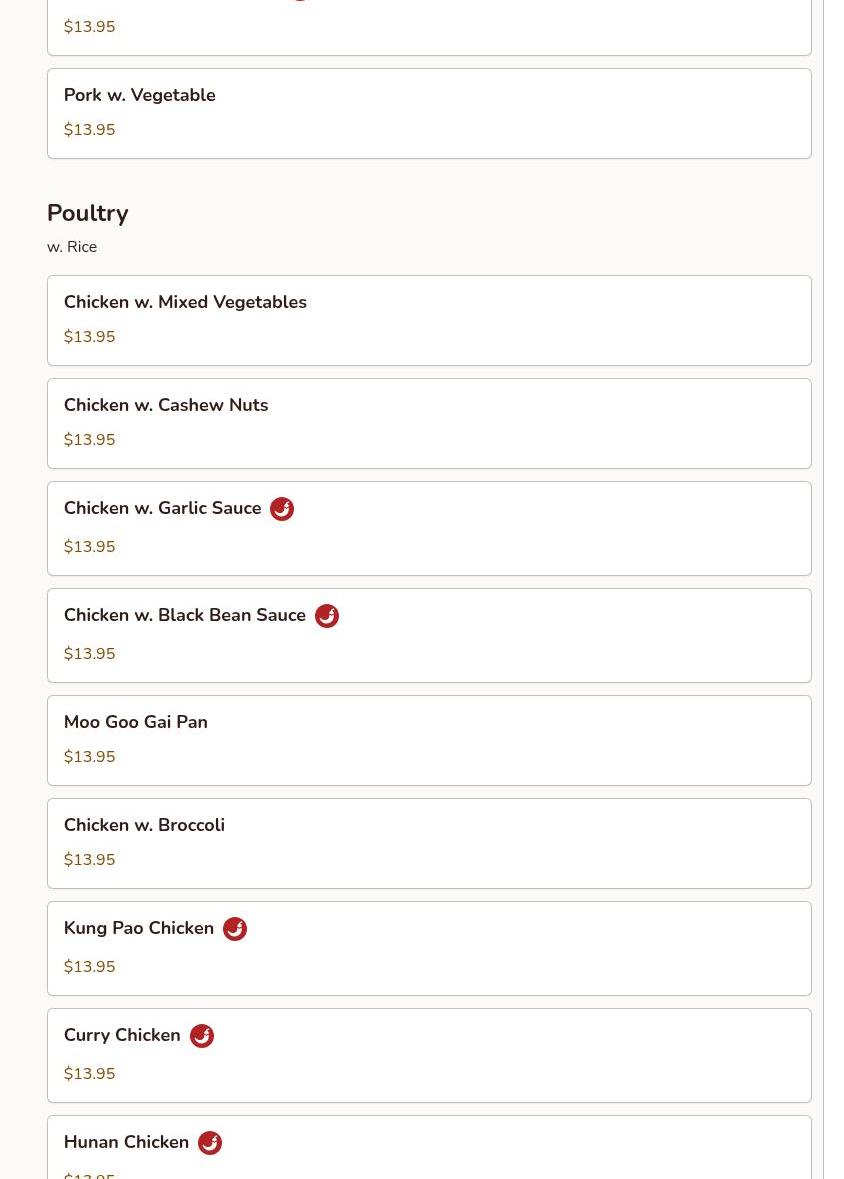Choose Chicken w. Broccoli
The width and height of the screenshot is (844, 1179).
pyautogui.click(x=430, y=844)
